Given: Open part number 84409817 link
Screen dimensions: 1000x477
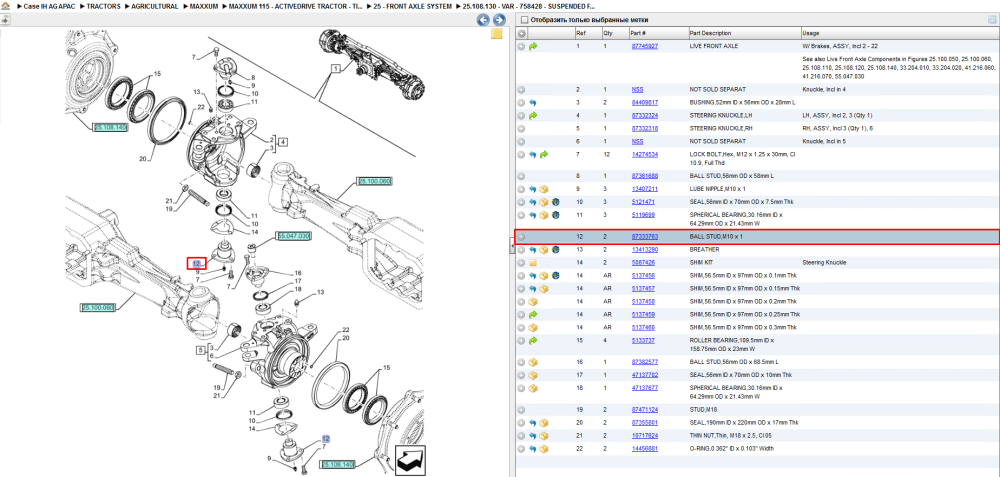Looking at the screenshot, I should [x=644, y=102].
